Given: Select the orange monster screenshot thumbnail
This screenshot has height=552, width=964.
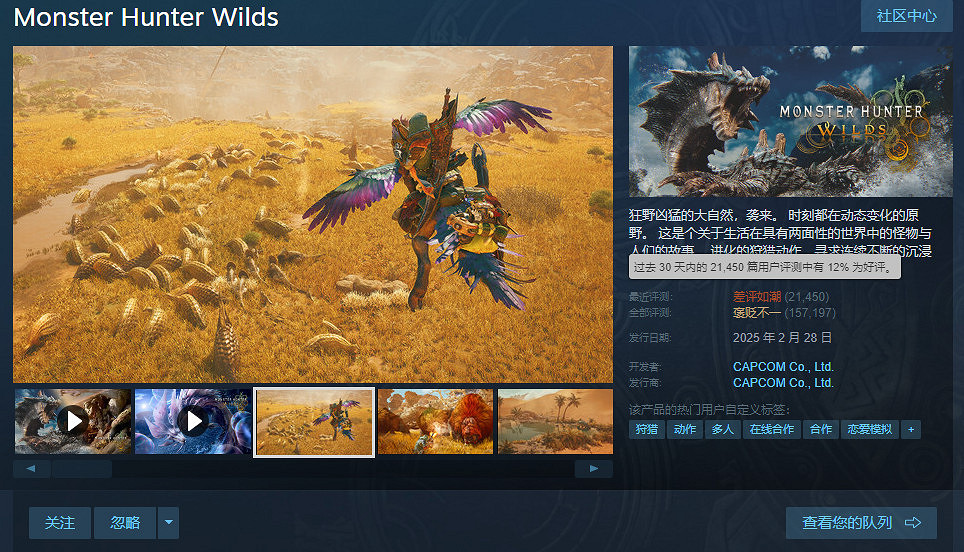Looking at the screenshot, I should [x=435, y=421].
